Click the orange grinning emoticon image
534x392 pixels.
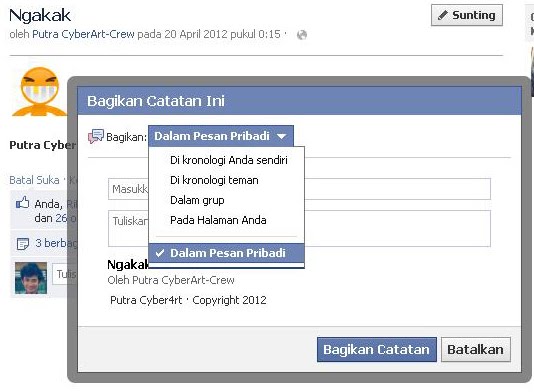(x=40, y=92)
